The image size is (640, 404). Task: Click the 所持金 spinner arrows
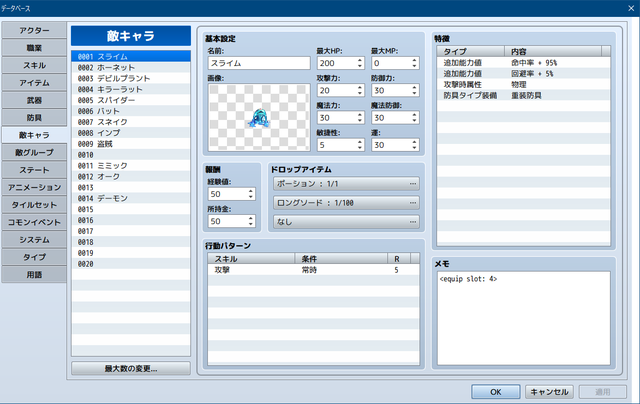point(251,221)
